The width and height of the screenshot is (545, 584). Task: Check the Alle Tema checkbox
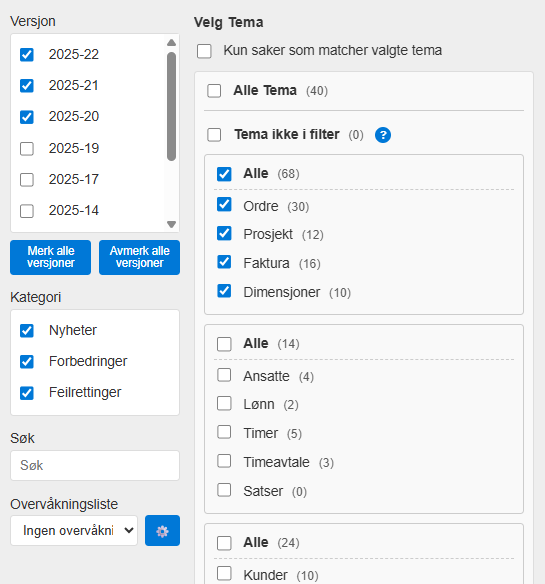coord(214,91)
